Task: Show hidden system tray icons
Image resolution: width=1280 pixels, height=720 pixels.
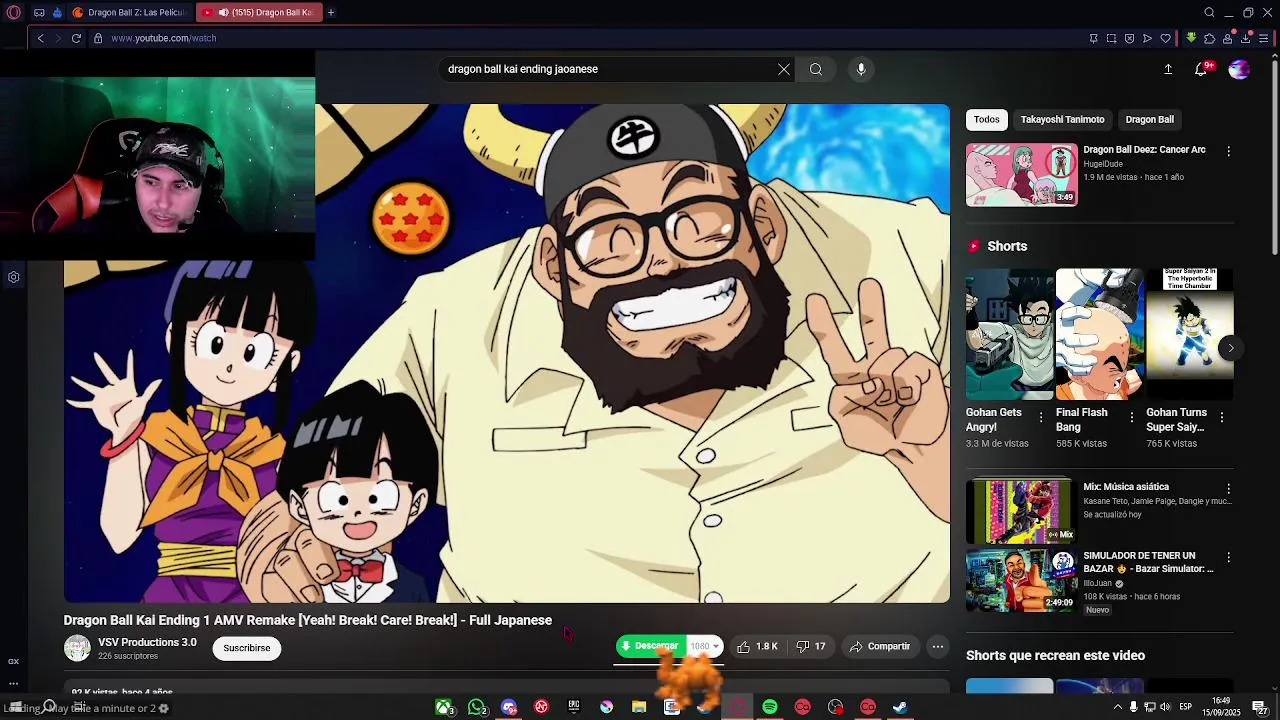Action: click(x=1118, y=707)
